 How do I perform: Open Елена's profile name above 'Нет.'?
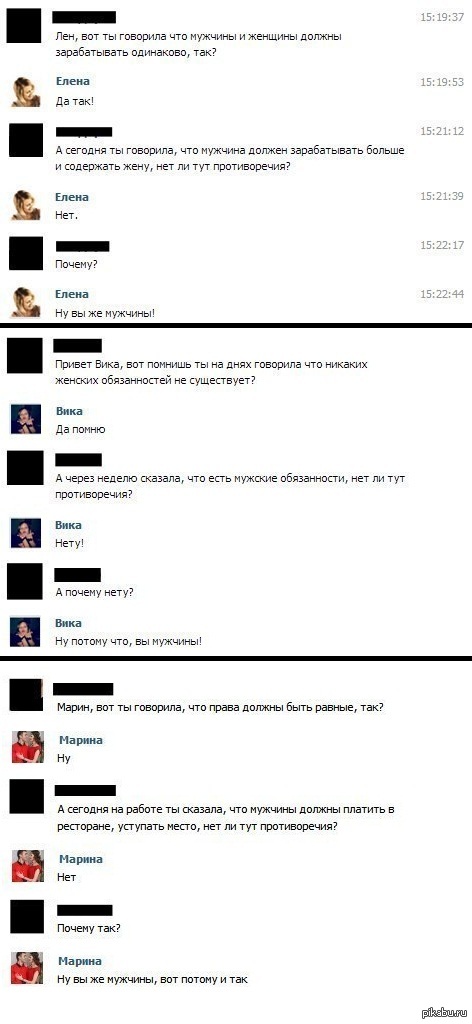click(73, 197)
